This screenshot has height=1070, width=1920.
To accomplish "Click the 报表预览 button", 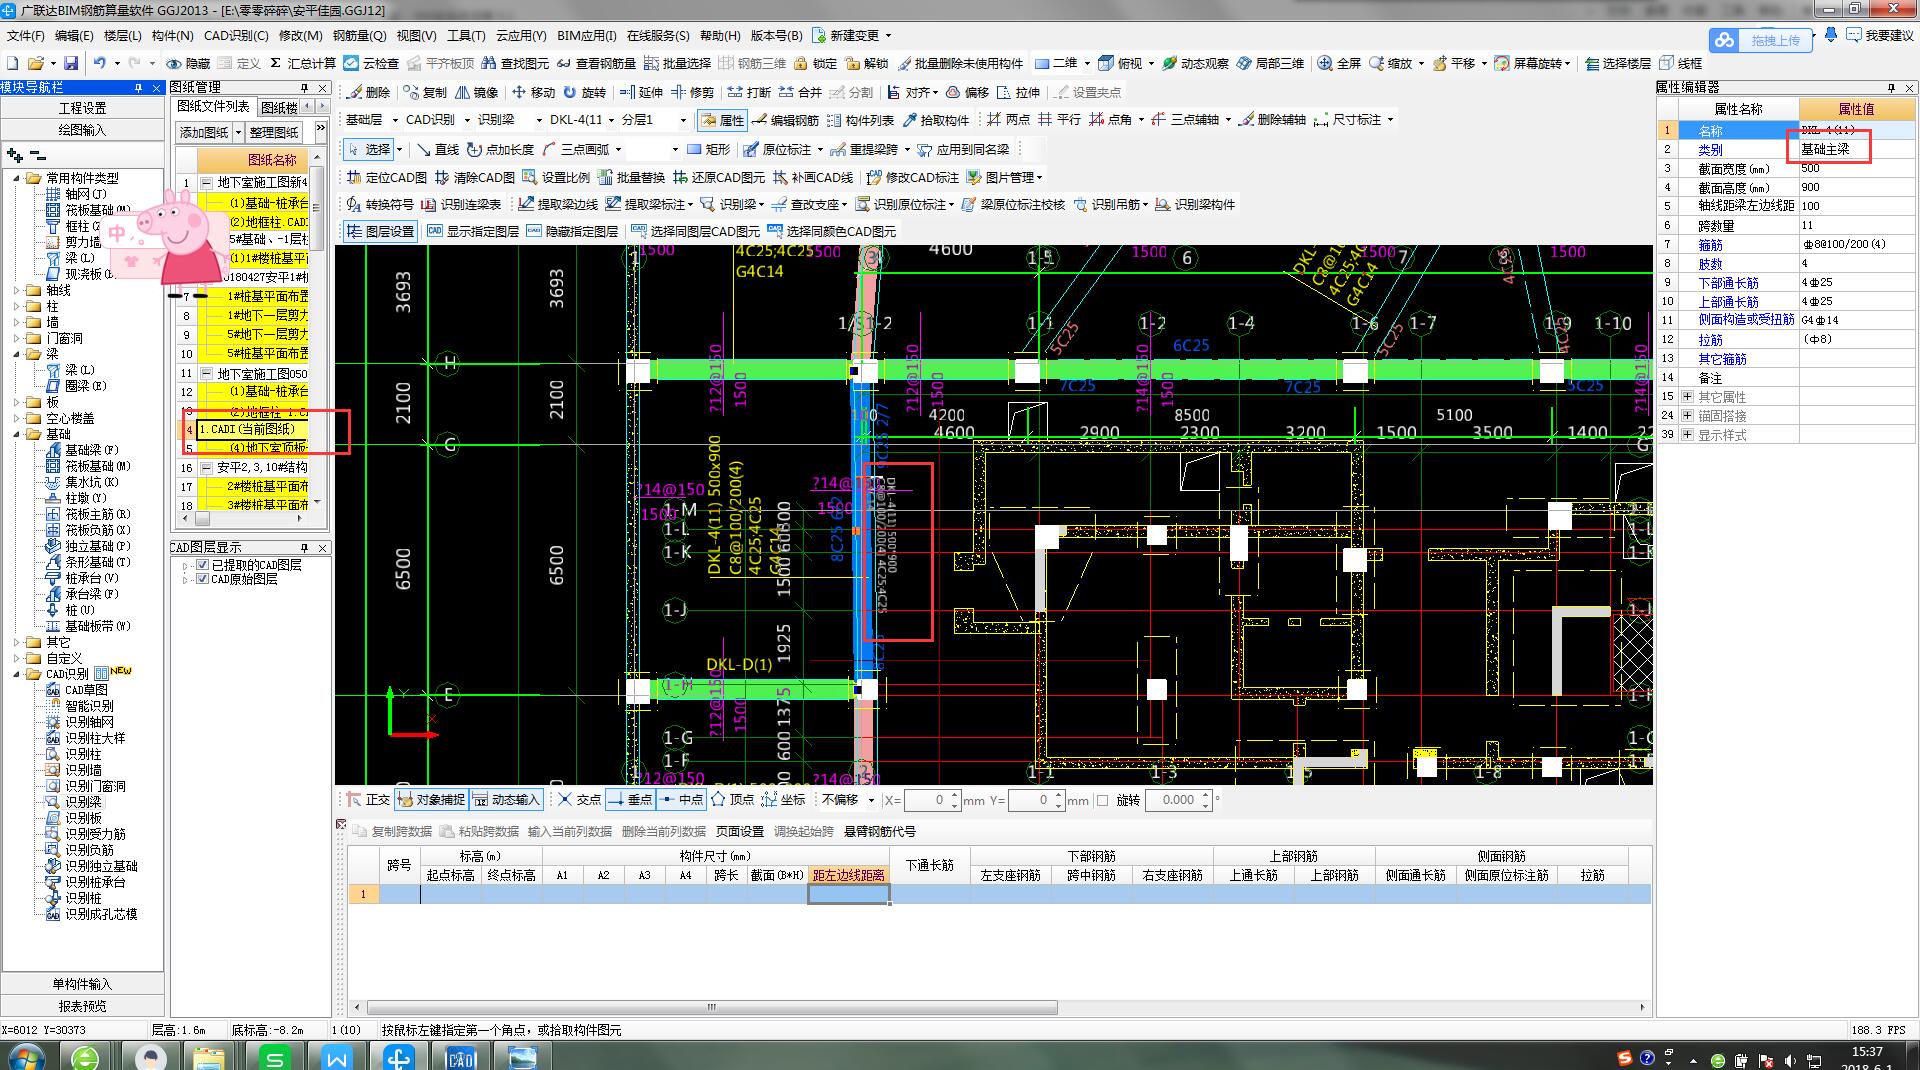I will (82, 1006).
